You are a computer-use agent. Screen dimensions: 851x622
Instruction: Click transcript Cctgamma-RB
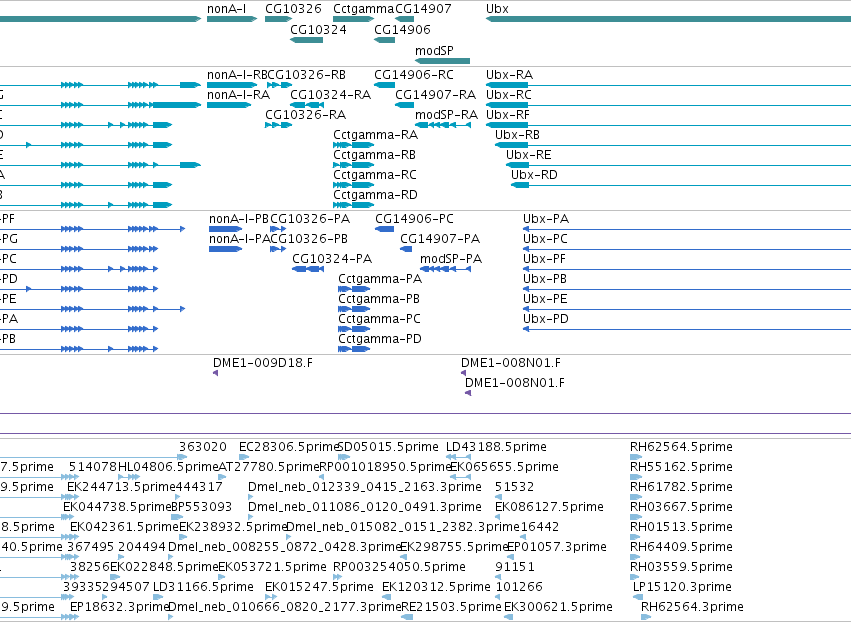pyautogui.click(x=374, y=155)
